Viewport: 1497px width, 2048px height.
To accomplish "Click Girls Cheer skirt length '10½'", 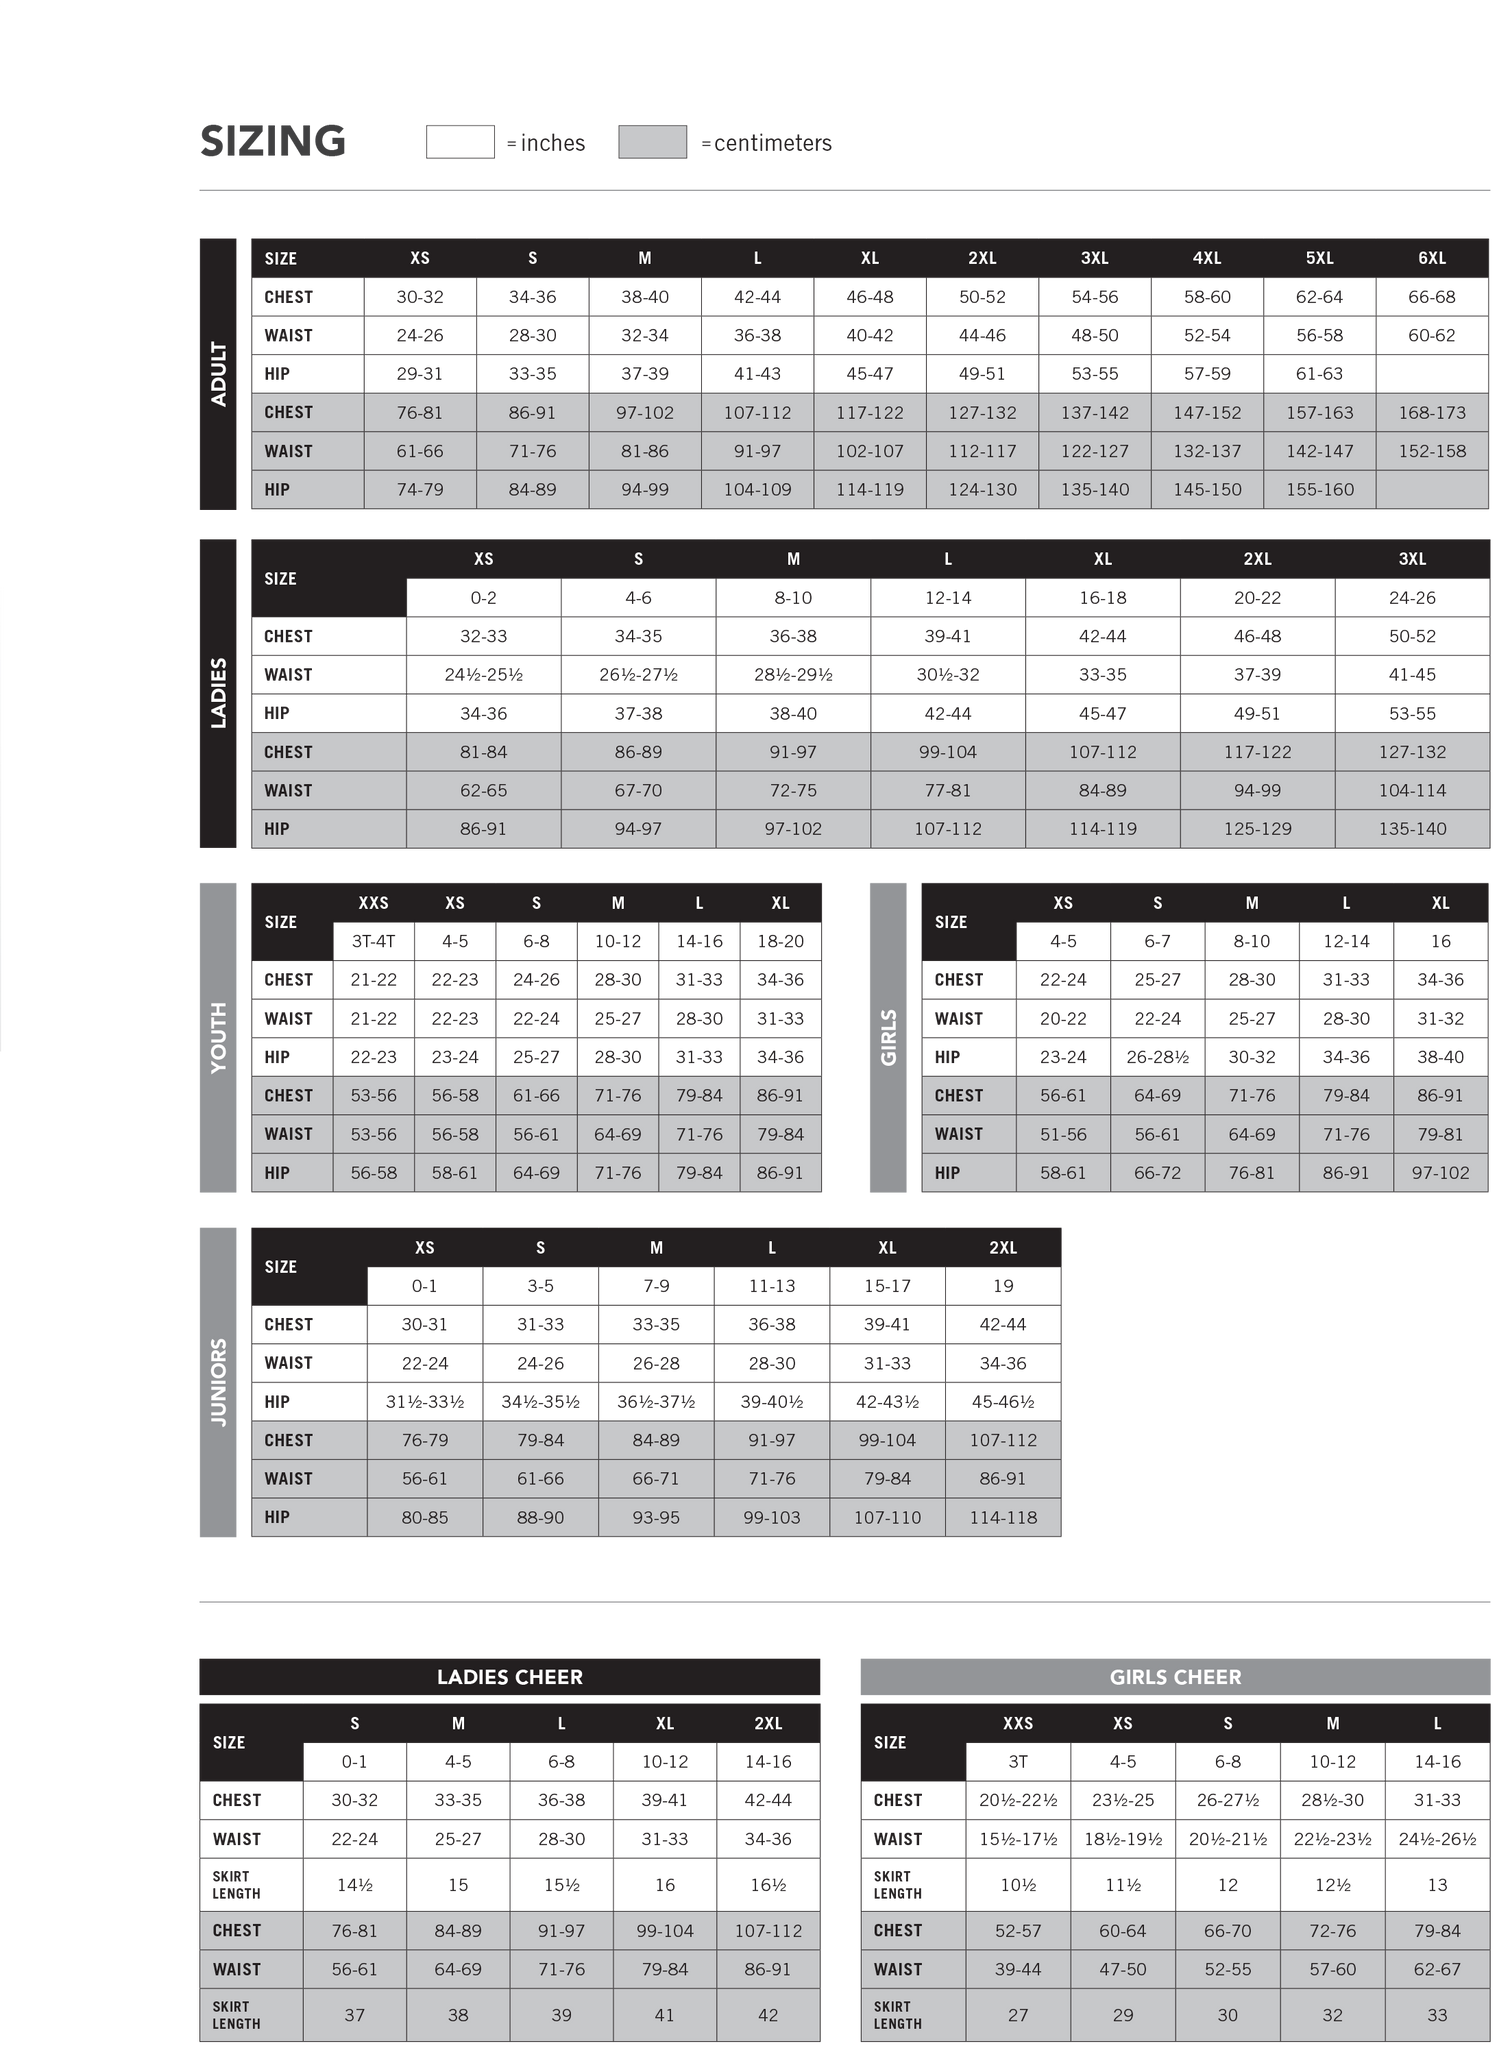I will tap(1018, 1885).
